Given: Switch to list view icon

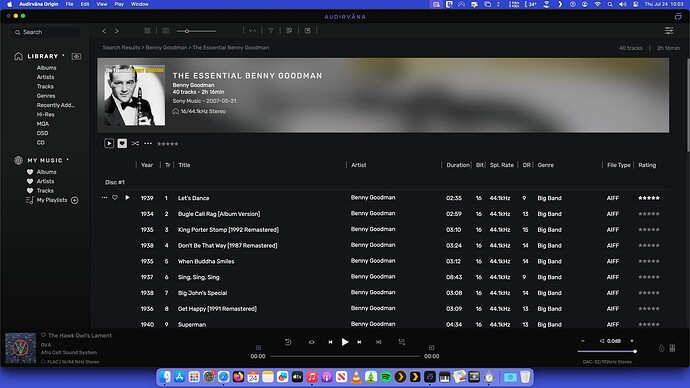Looking at the screenshot, I should click(165, 30).
